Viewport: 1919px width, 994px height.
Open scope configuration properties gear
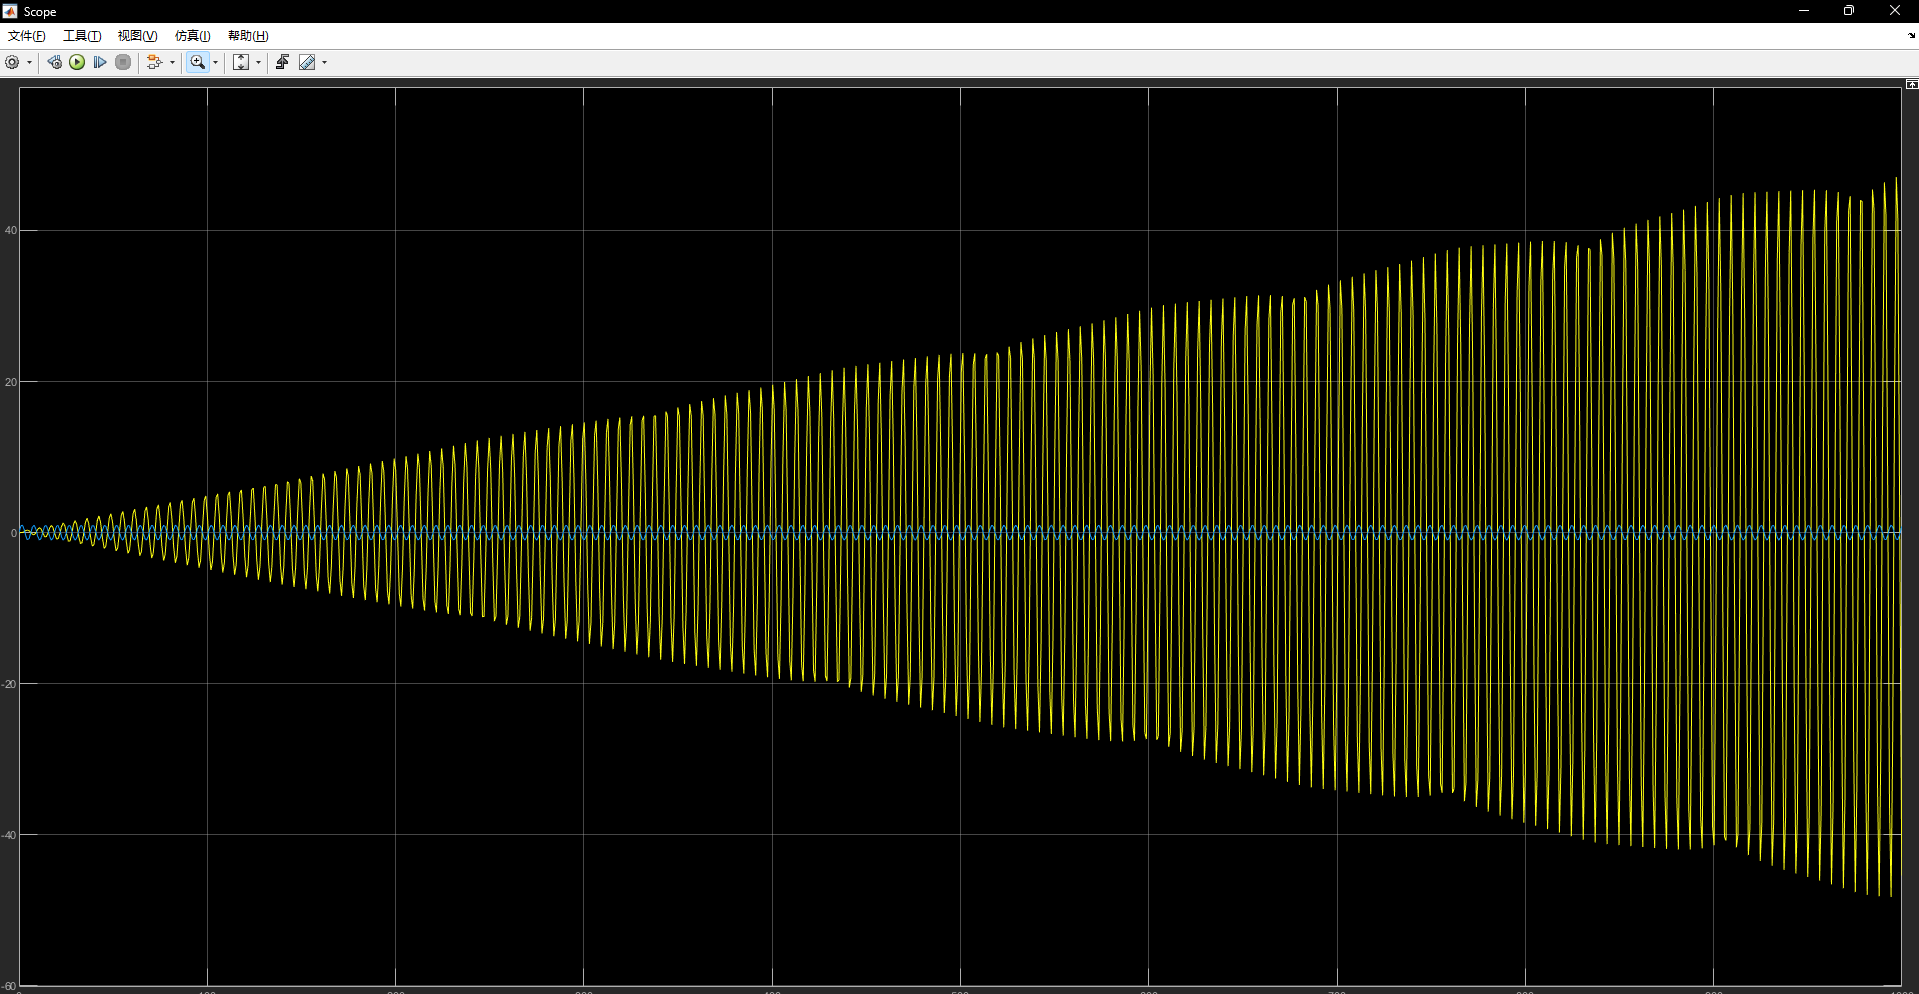click(12, 62)
